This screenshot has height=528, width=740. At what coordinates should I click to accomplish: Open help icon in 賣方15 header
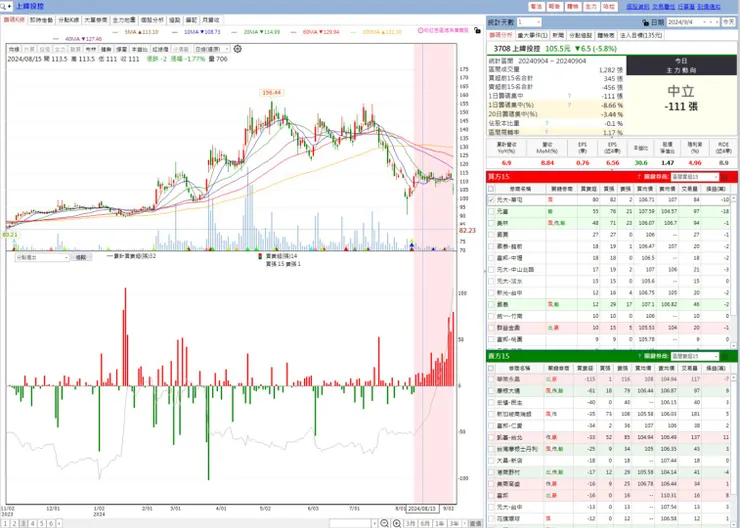pos(639,356)
